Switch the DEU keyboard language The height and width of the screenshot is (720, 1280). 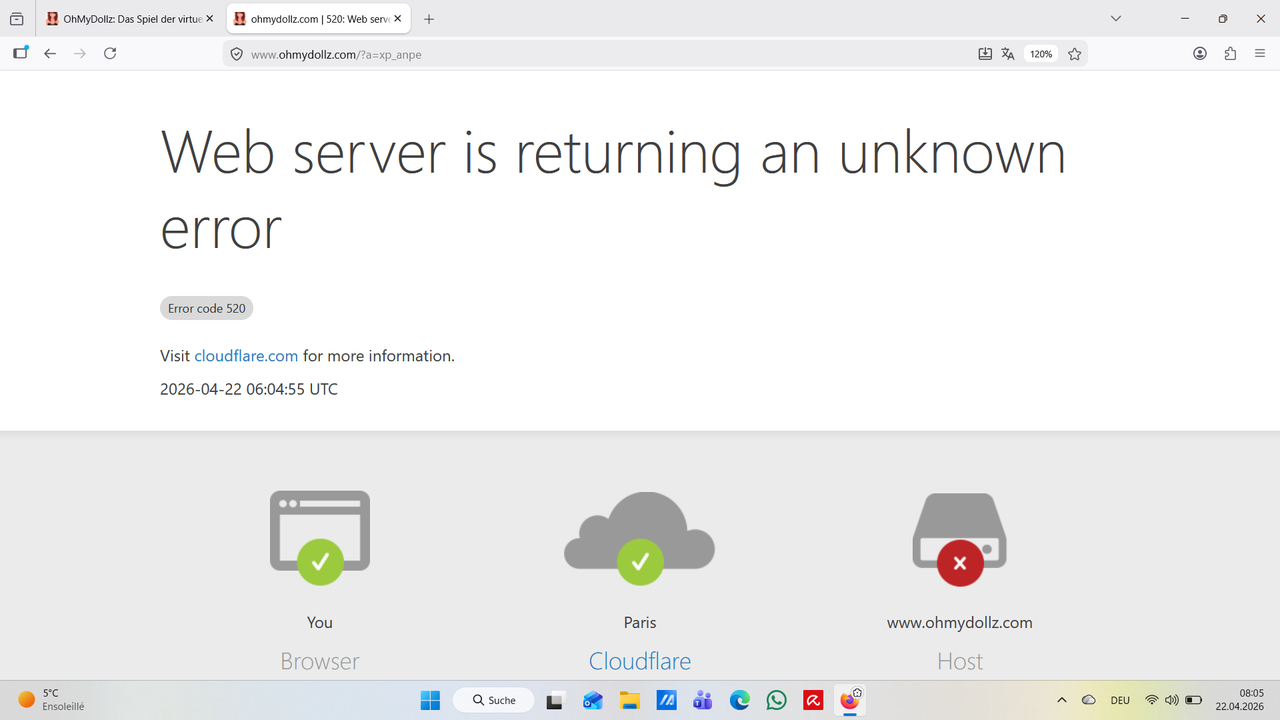coord(1120,700)
